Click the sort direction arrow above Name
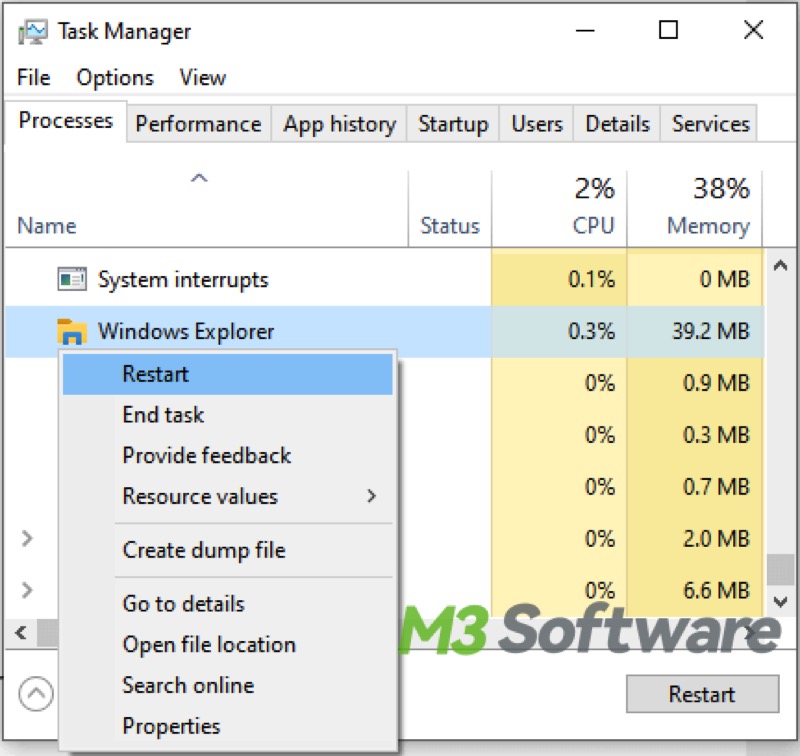 (x=199, y=178)
